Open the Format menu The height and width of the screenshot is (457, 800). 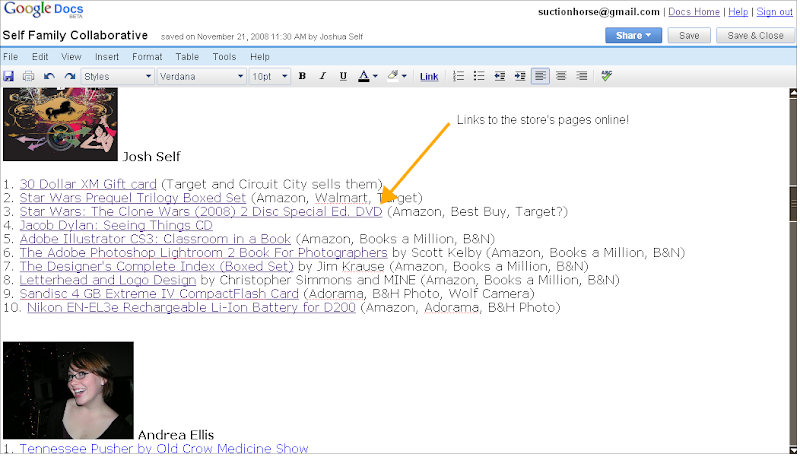click(x=147, y=57)
